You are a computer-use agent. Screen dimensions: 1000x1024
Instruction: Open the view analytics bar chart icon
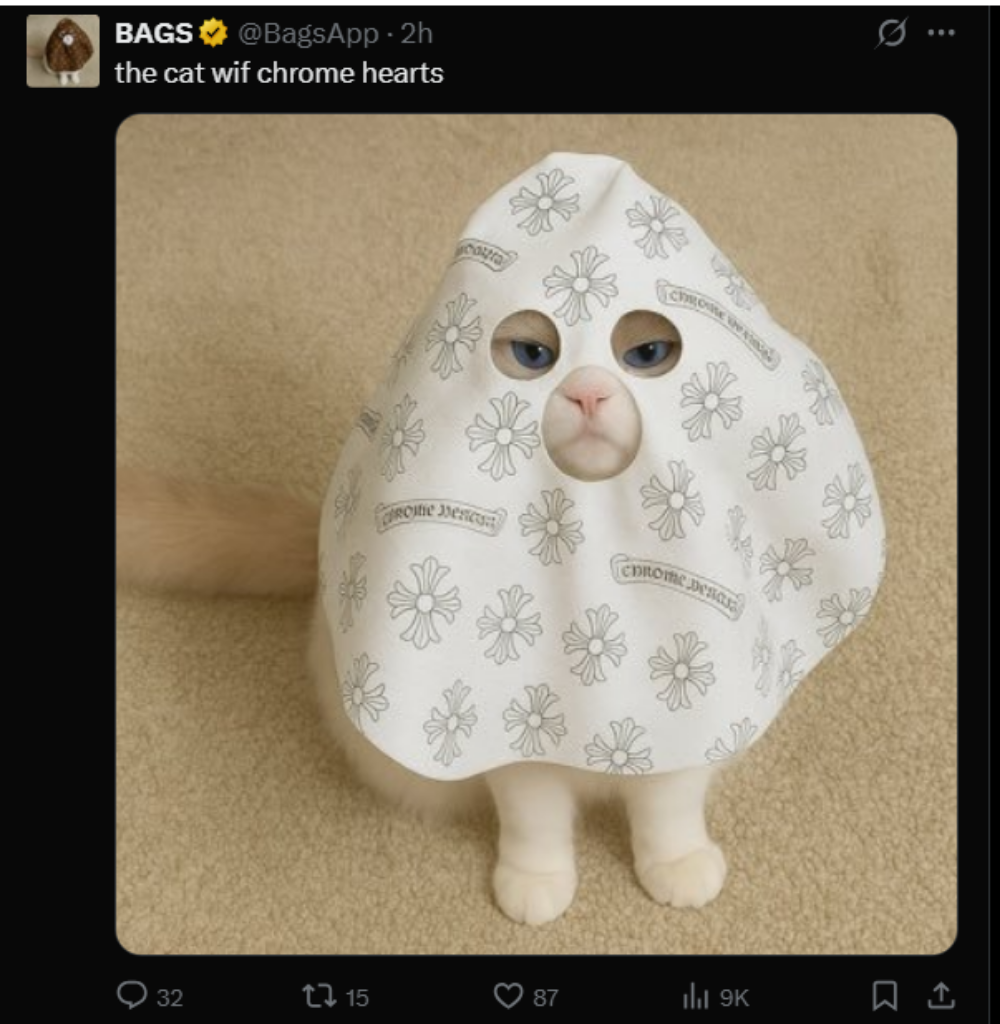click(x=695, y=995)
